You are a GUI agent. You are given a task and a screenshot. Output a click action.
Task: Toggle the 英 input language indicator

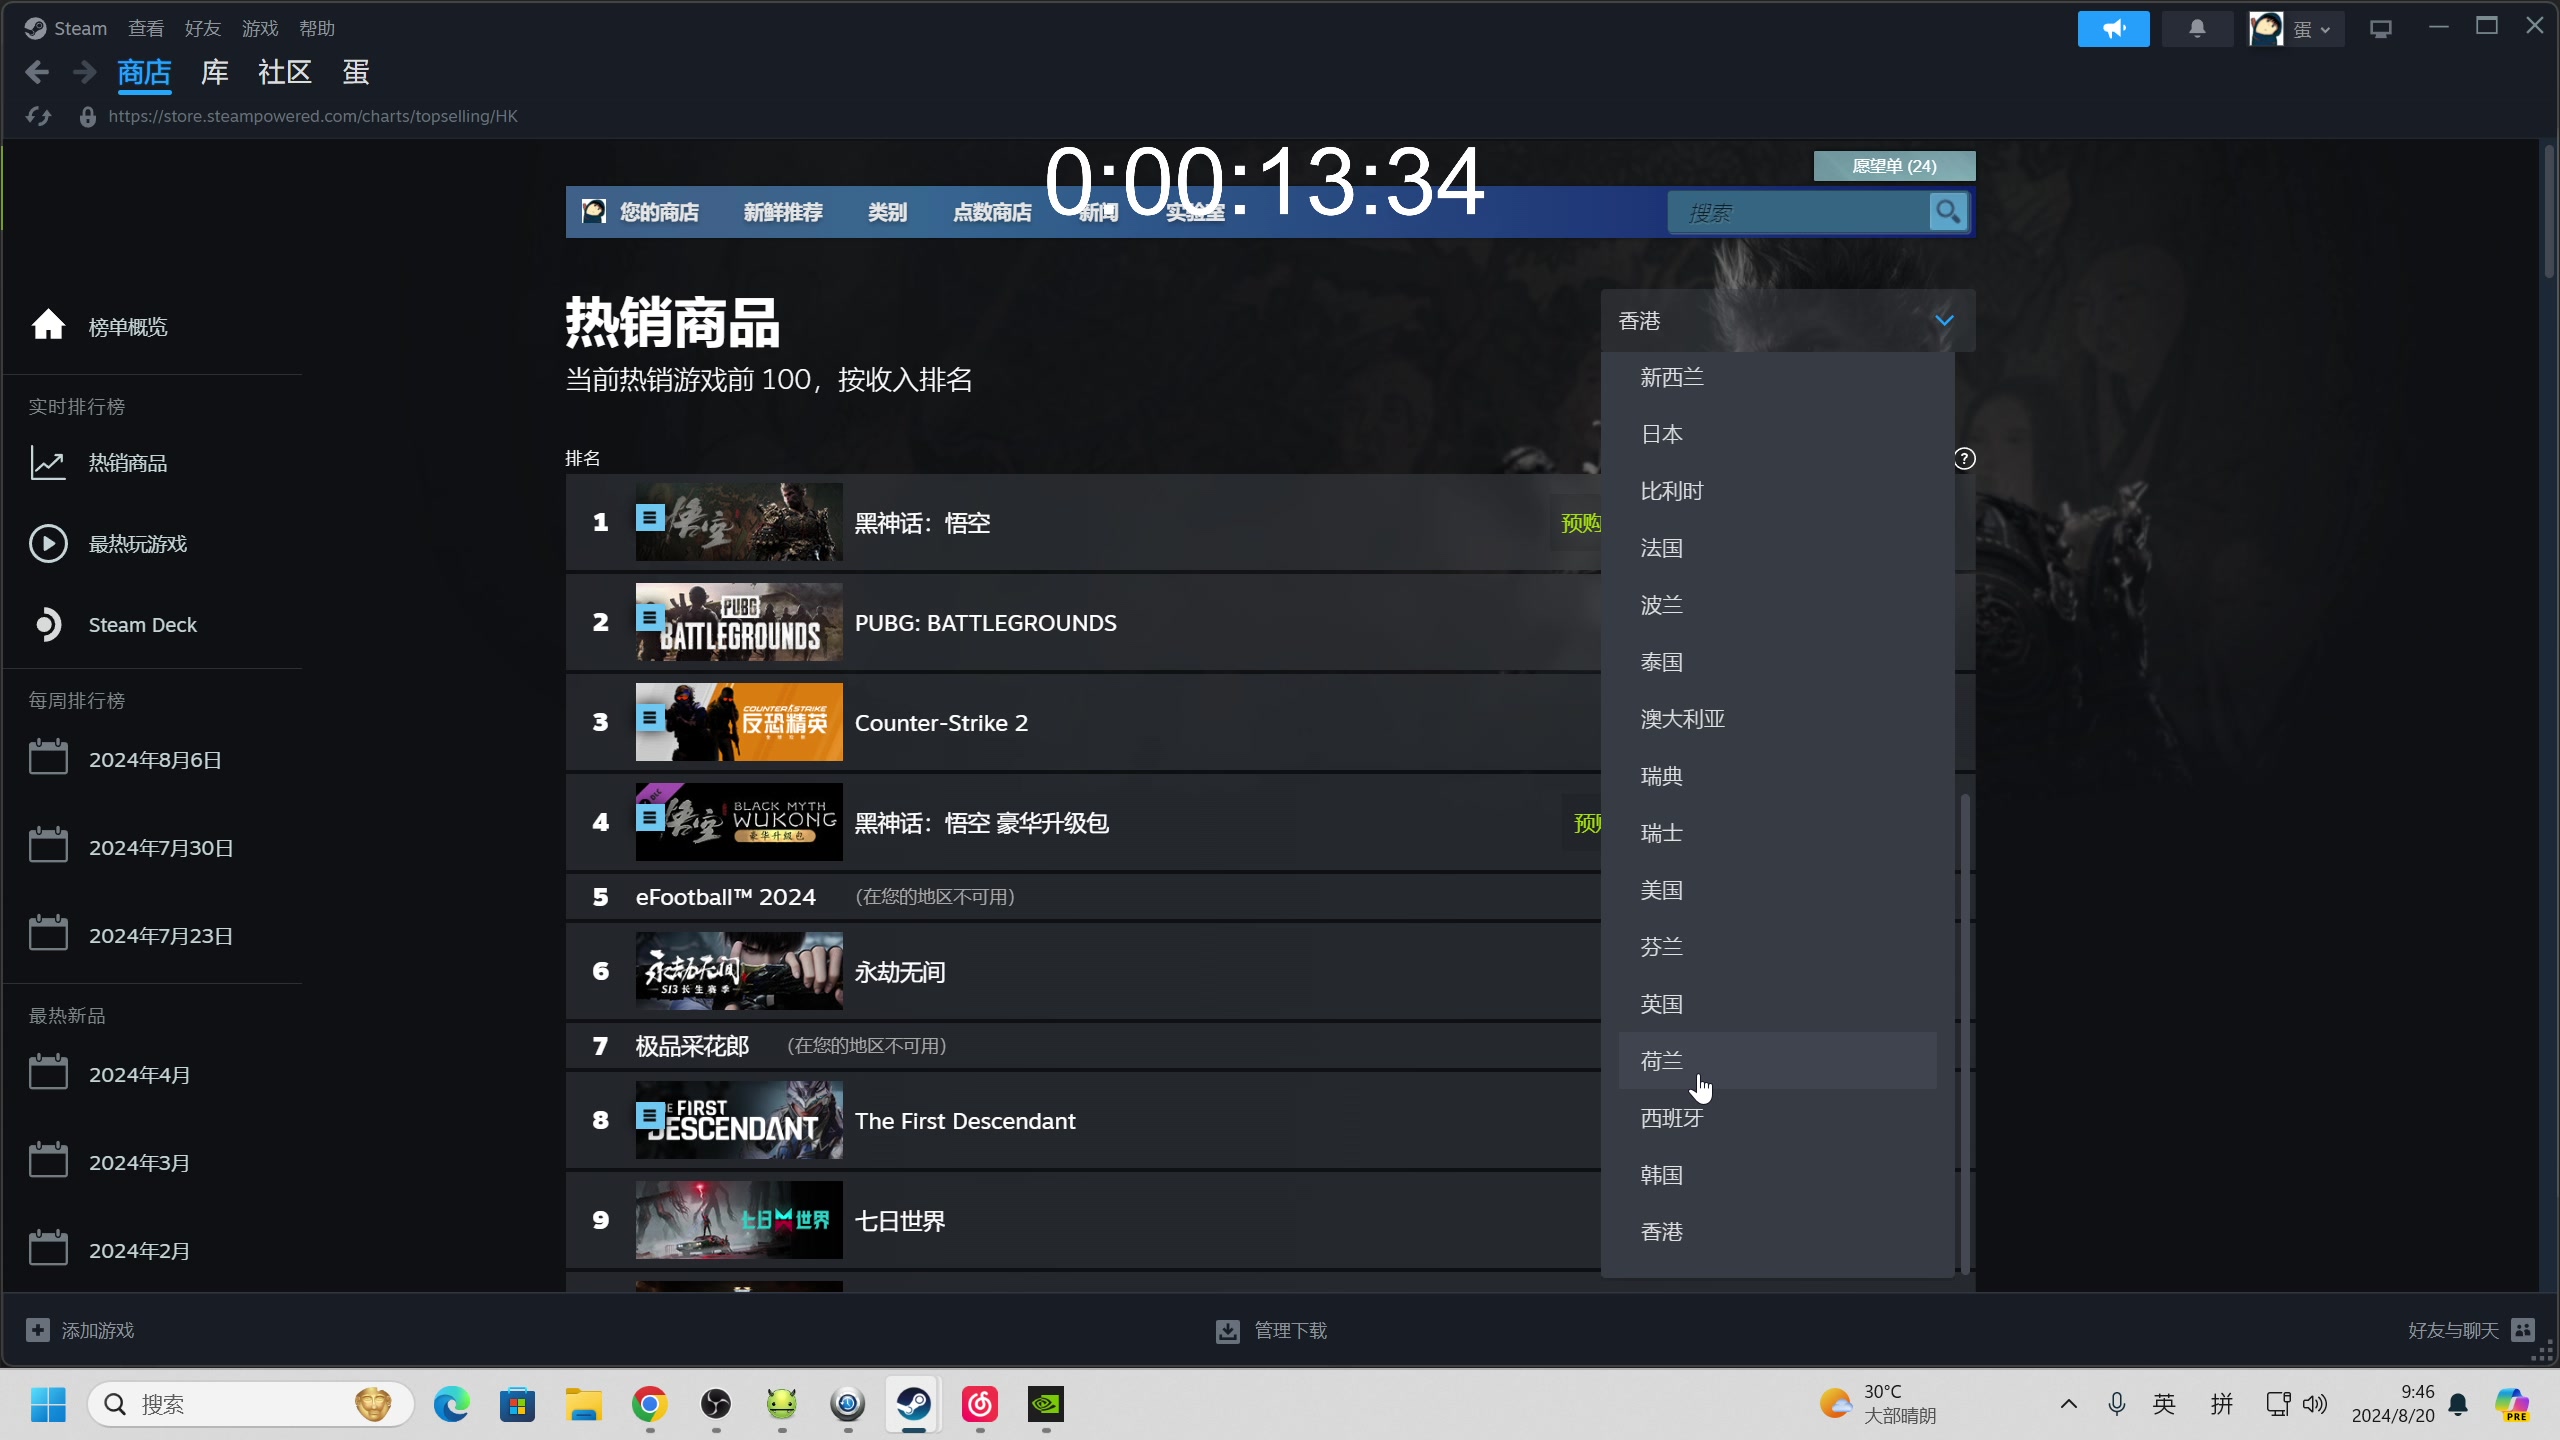pos(2164,1405)
